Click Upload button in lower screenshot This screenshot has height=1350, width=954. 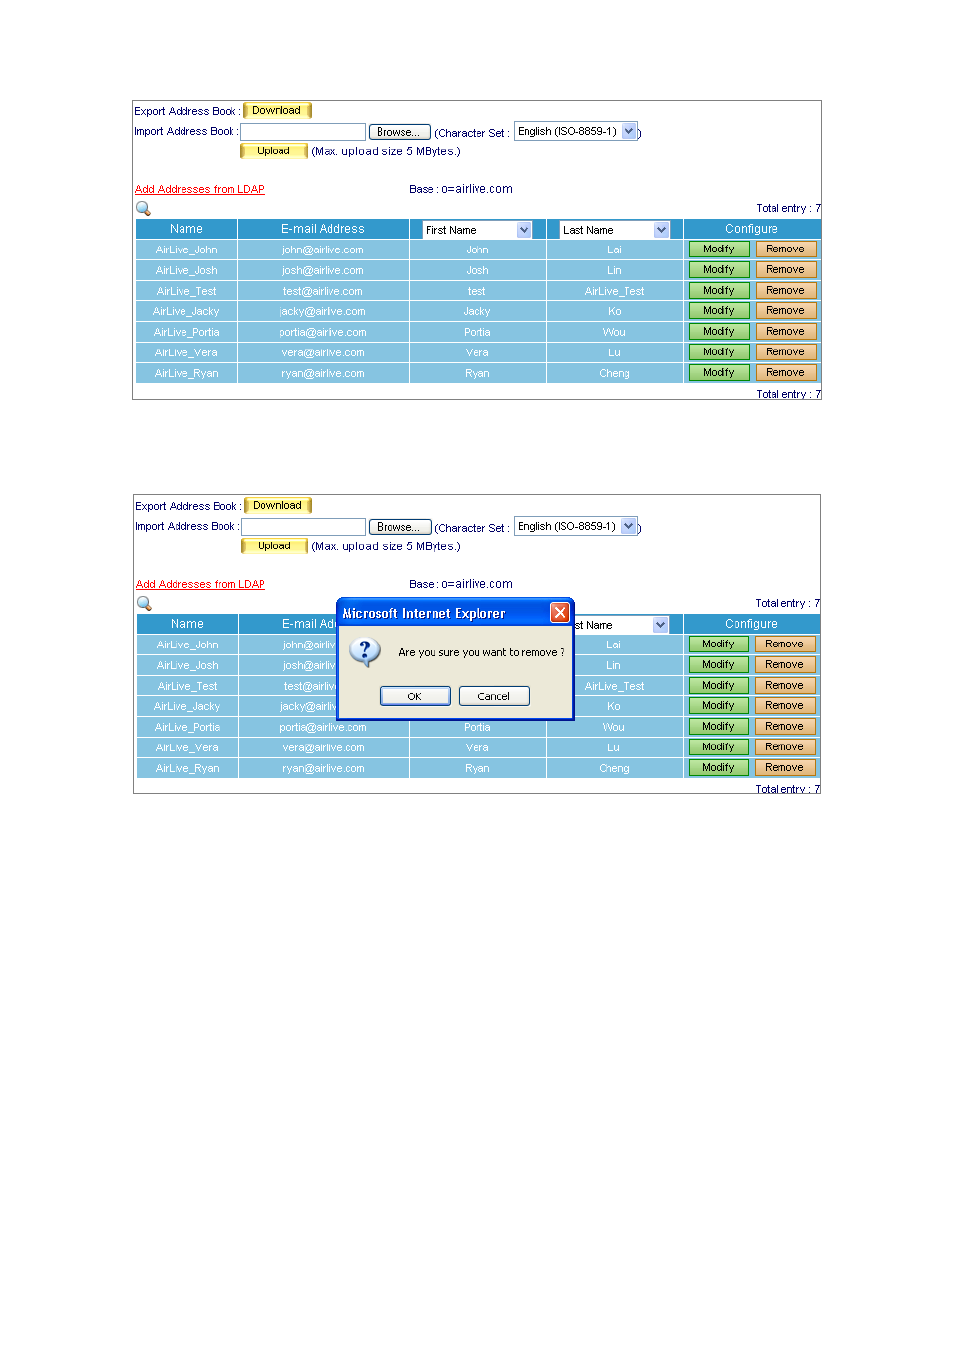pyautogui.click(x=274, y=546)
